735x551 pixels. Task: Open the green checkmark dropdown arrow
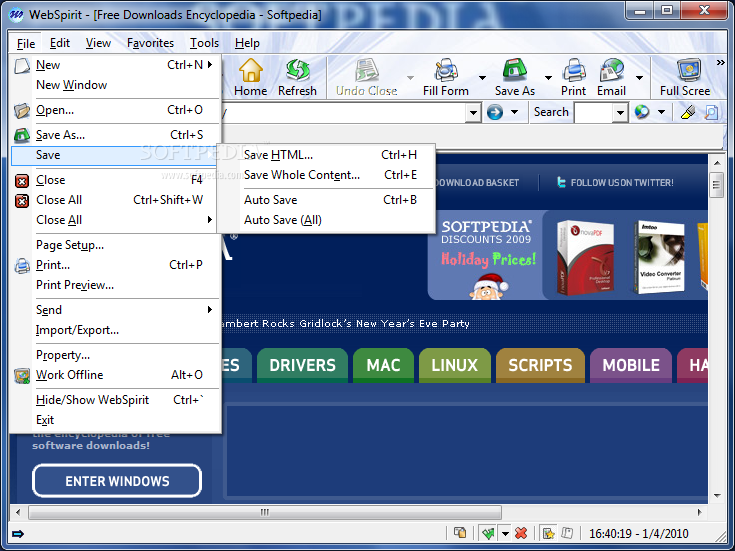[505, 533]
